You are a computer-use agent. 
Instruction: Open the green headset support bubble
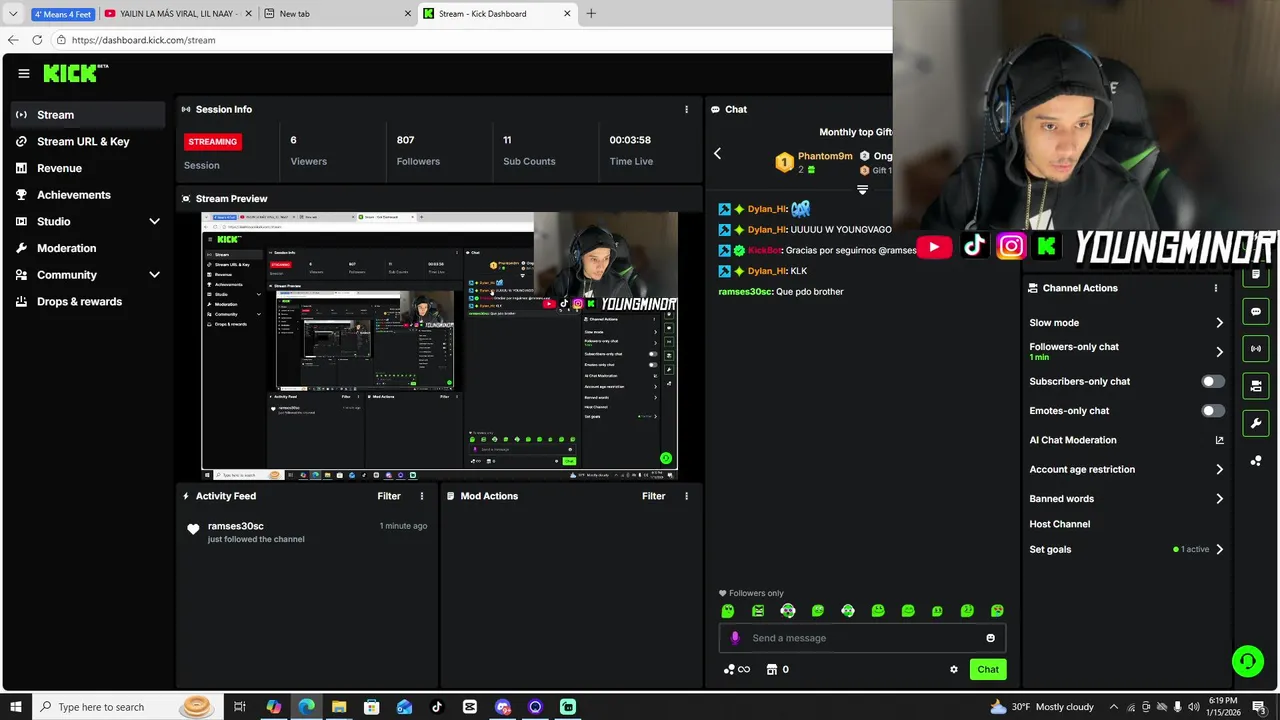pyautogui.click(x=1248, y=661)
